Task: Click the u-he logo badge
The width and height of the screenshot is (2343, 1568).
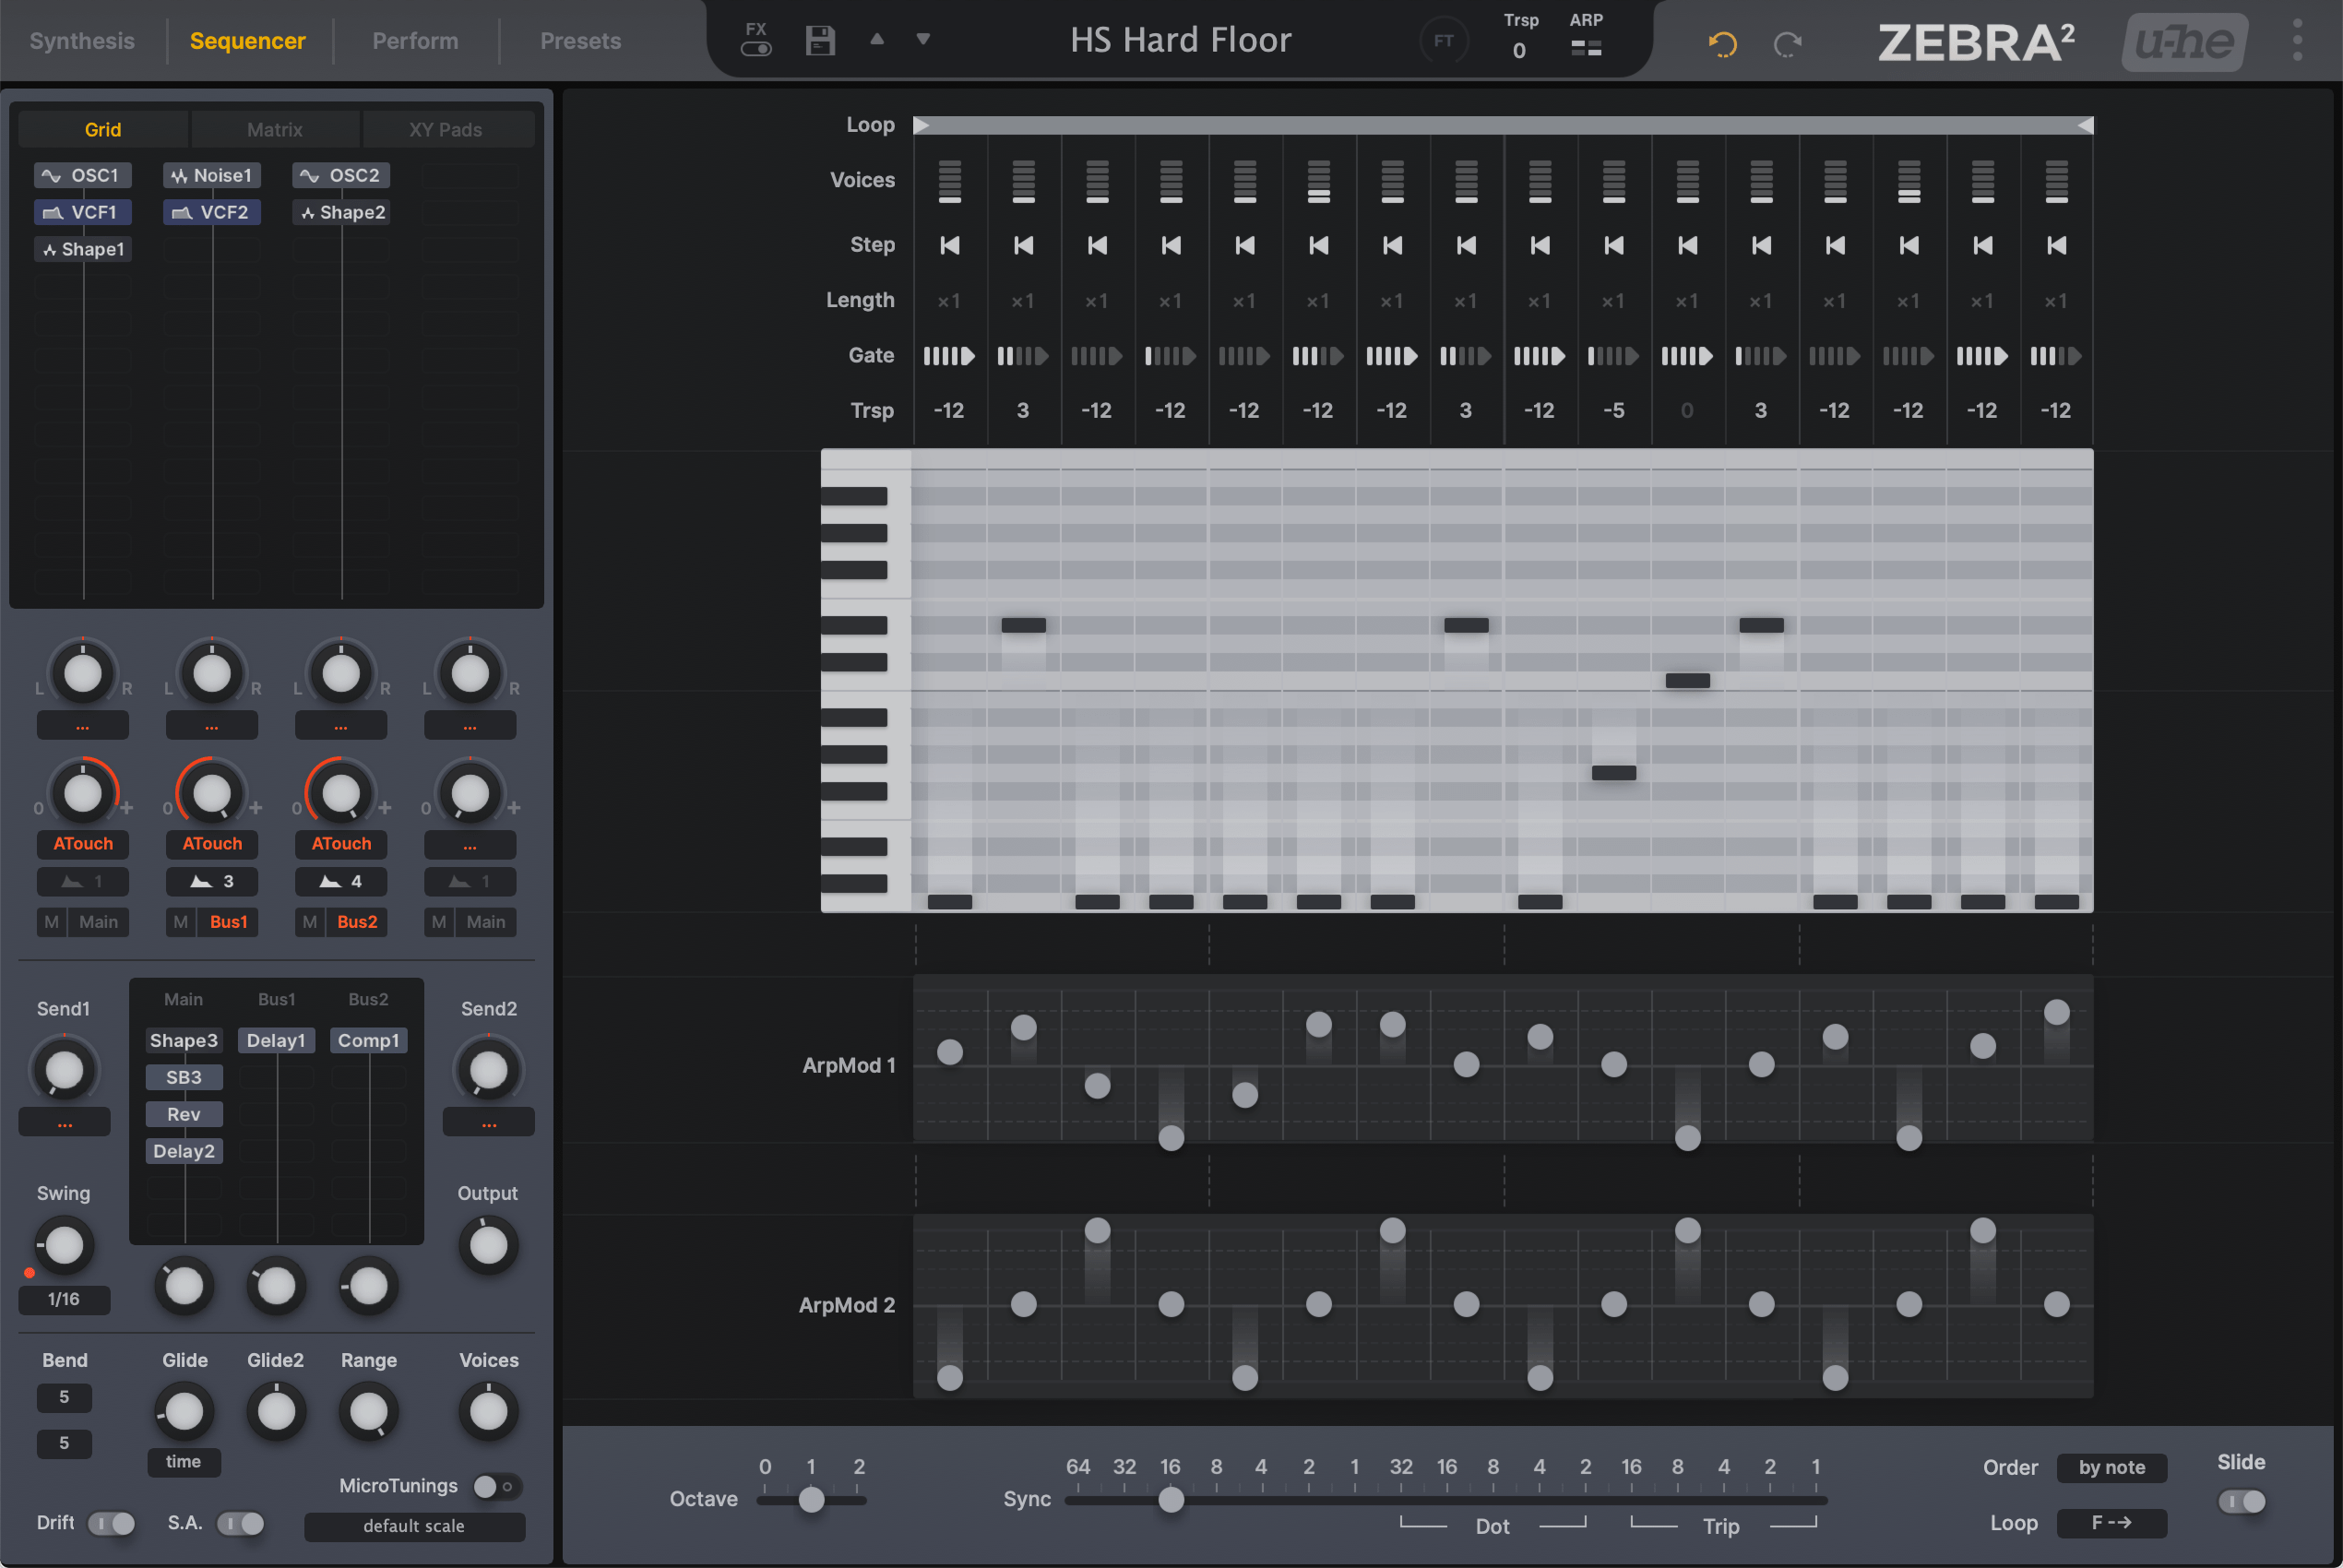Action: click(2185, 41)
